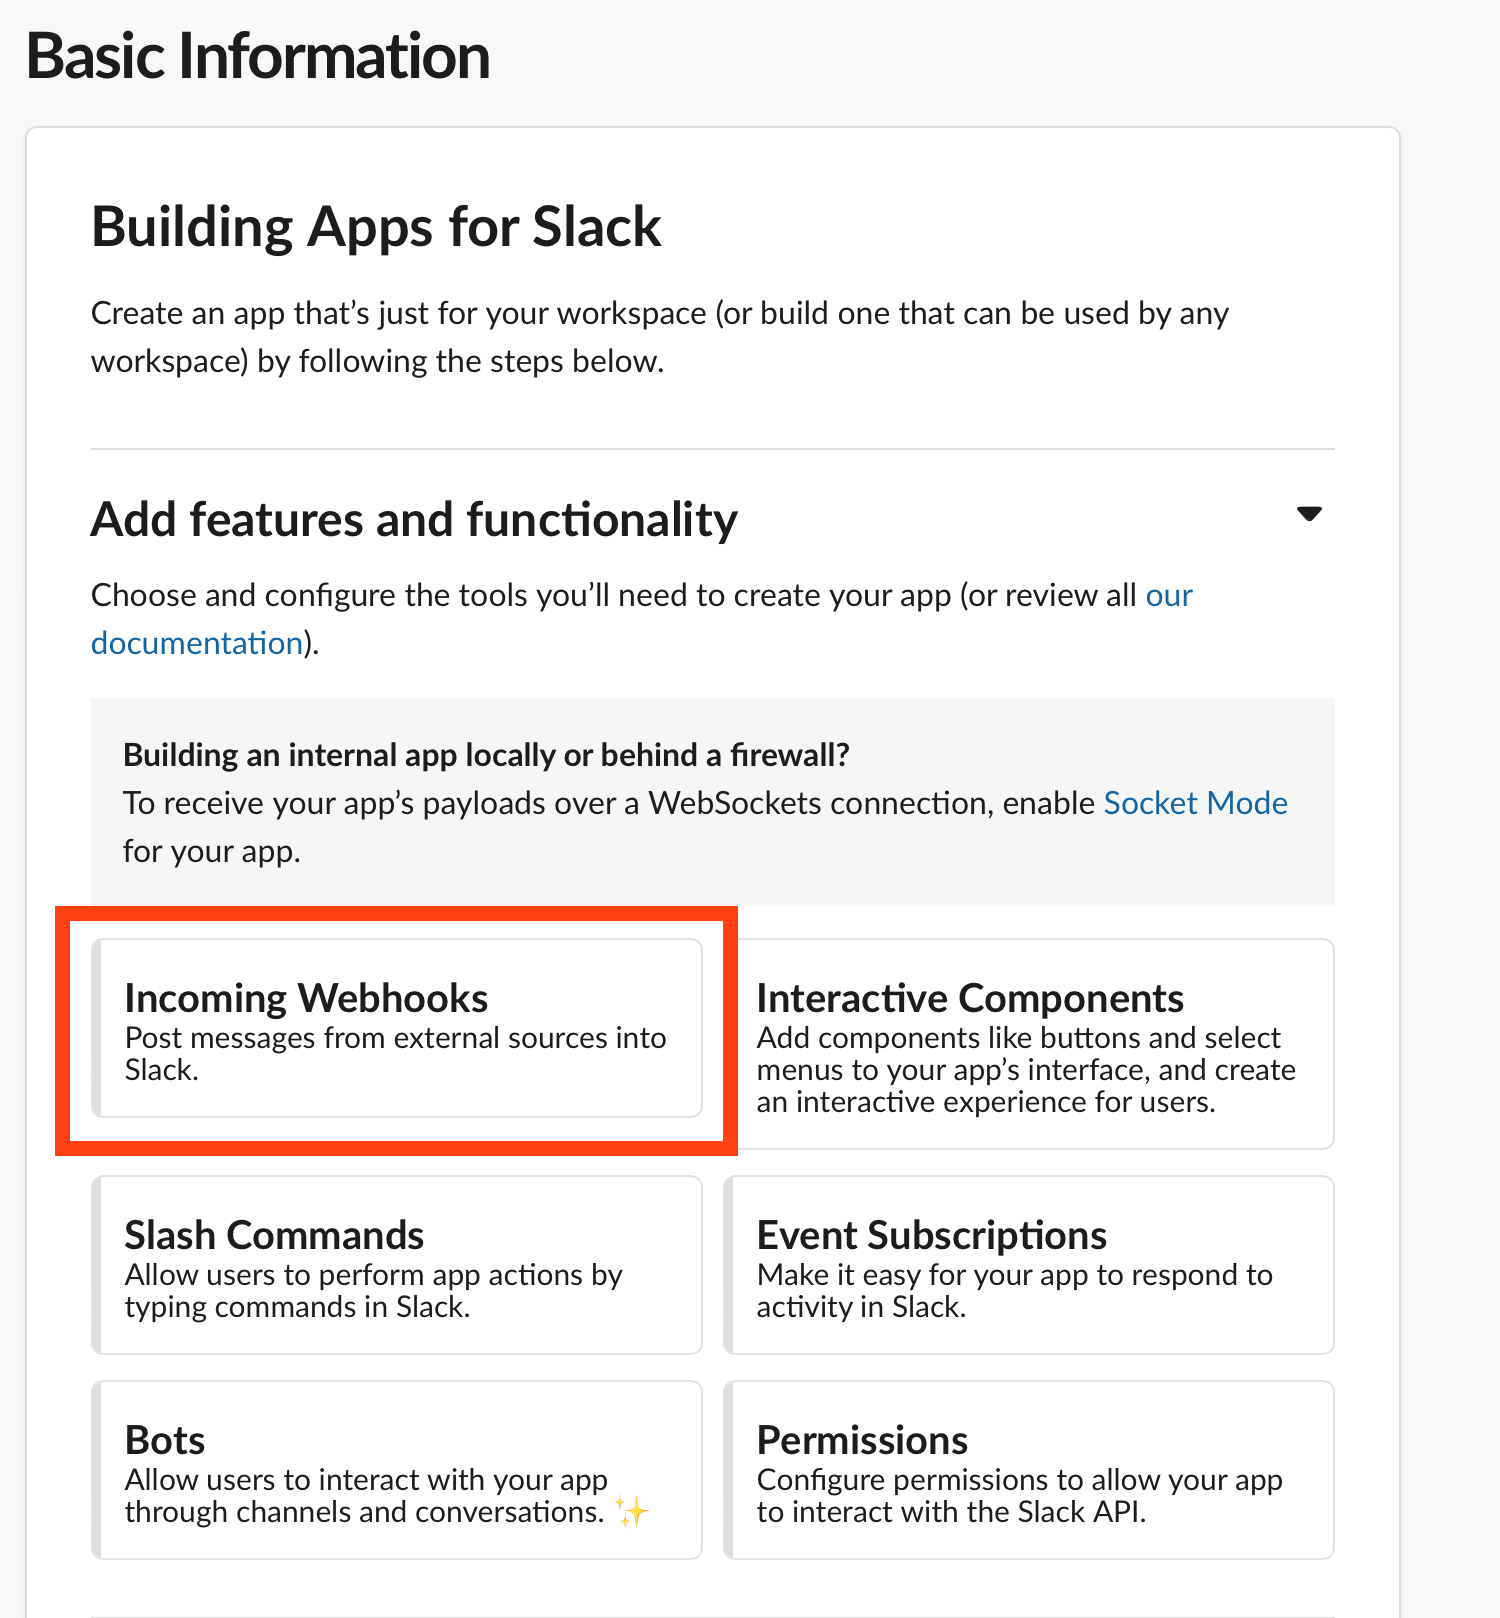Click the sparkles icon on the Bots card
The width and height of the screenshot is (1500, 1618).
click(x=631, y=1511)
